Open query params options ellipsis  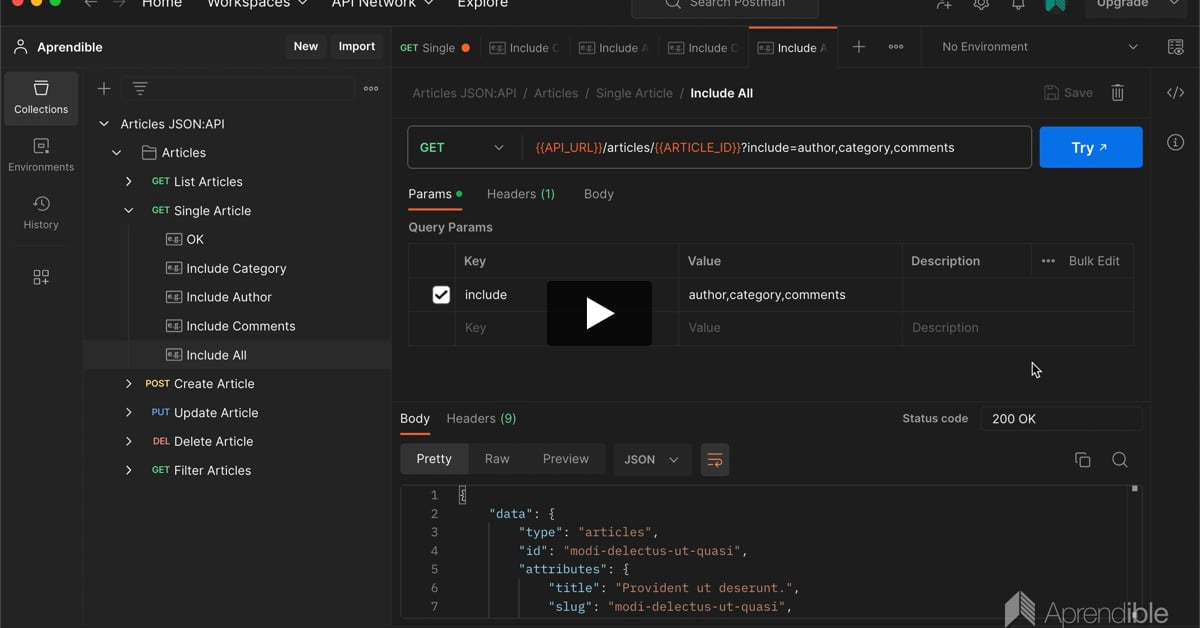point(1048,261)
